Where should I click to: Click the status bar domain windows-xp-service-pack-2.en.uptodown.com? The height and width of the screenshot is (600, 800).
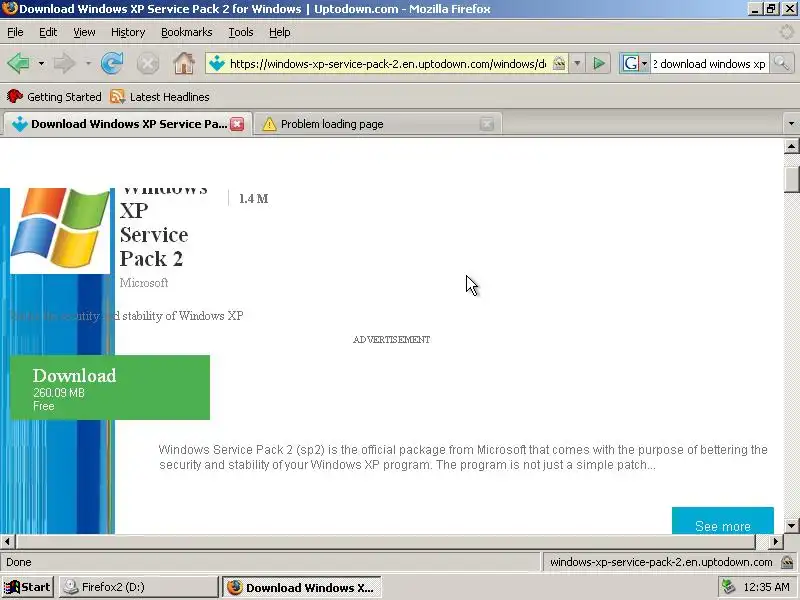(x=661, y=562)
